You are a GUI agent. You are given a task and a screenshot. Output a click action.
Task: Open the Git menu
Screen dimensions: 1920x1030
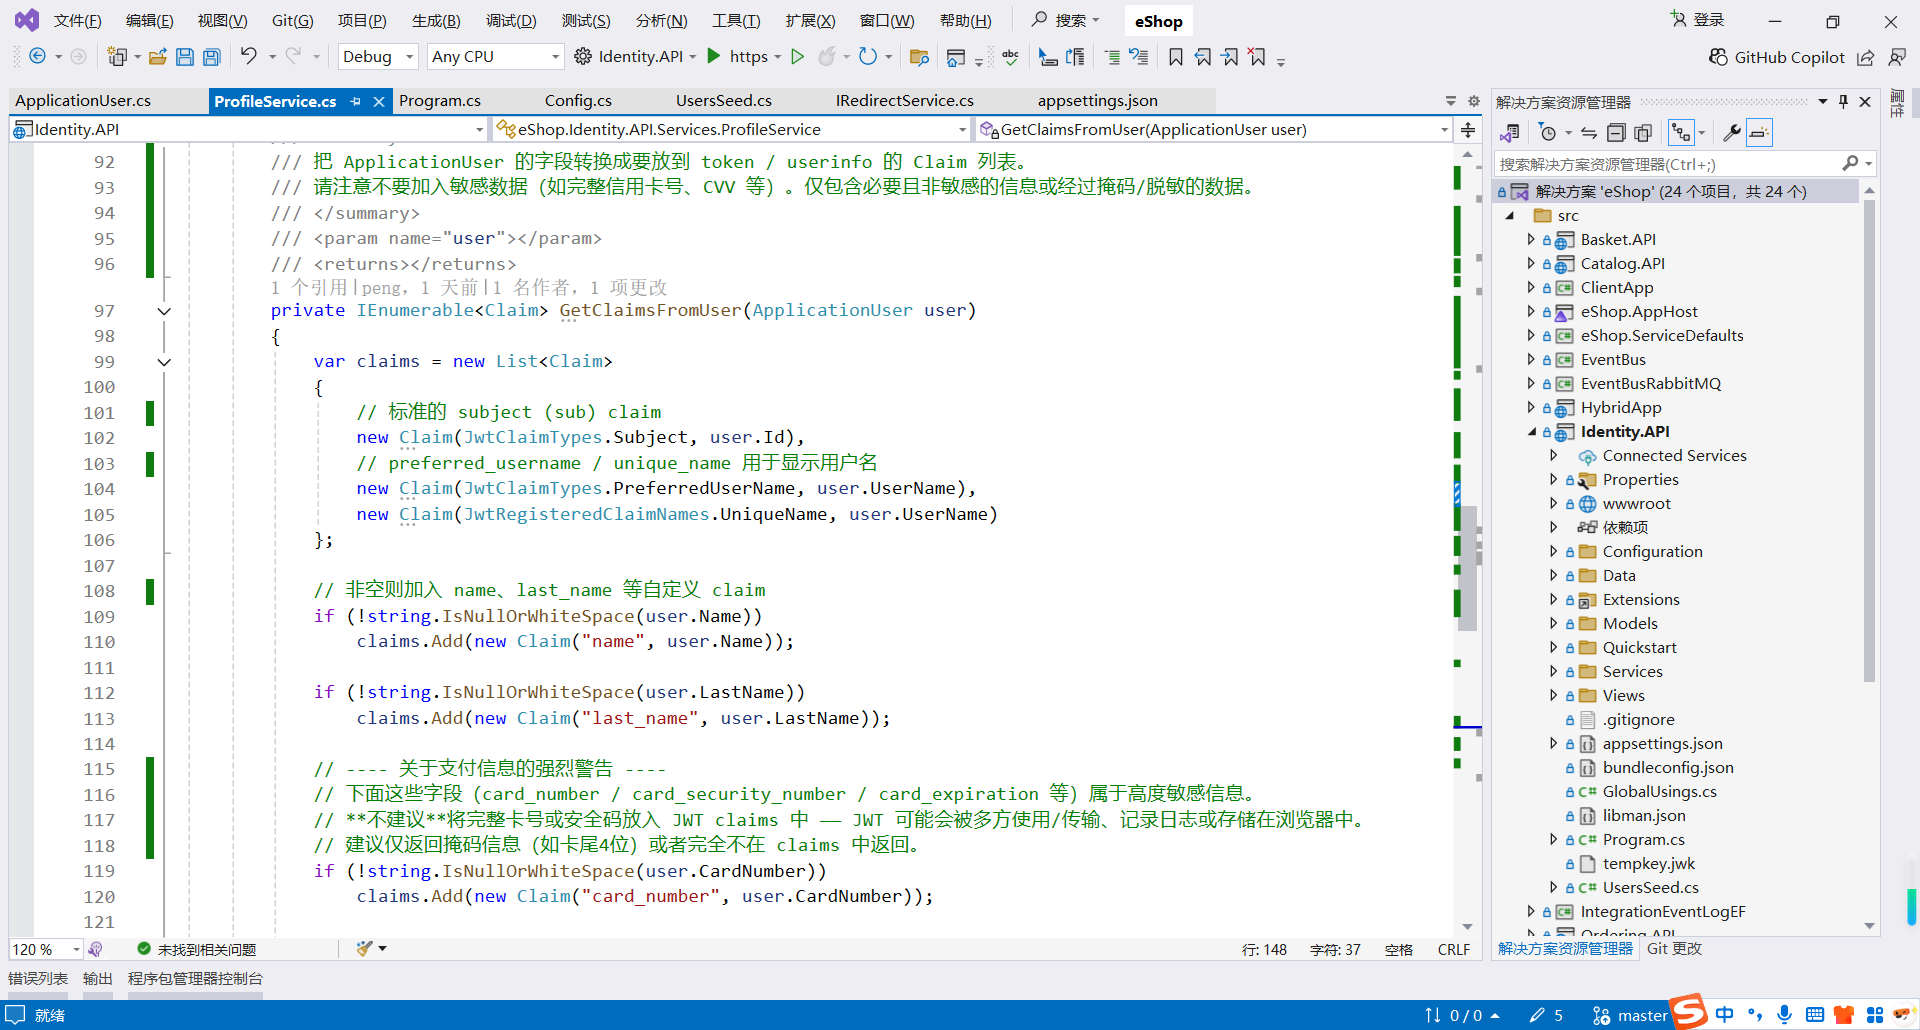click(291, 20)
